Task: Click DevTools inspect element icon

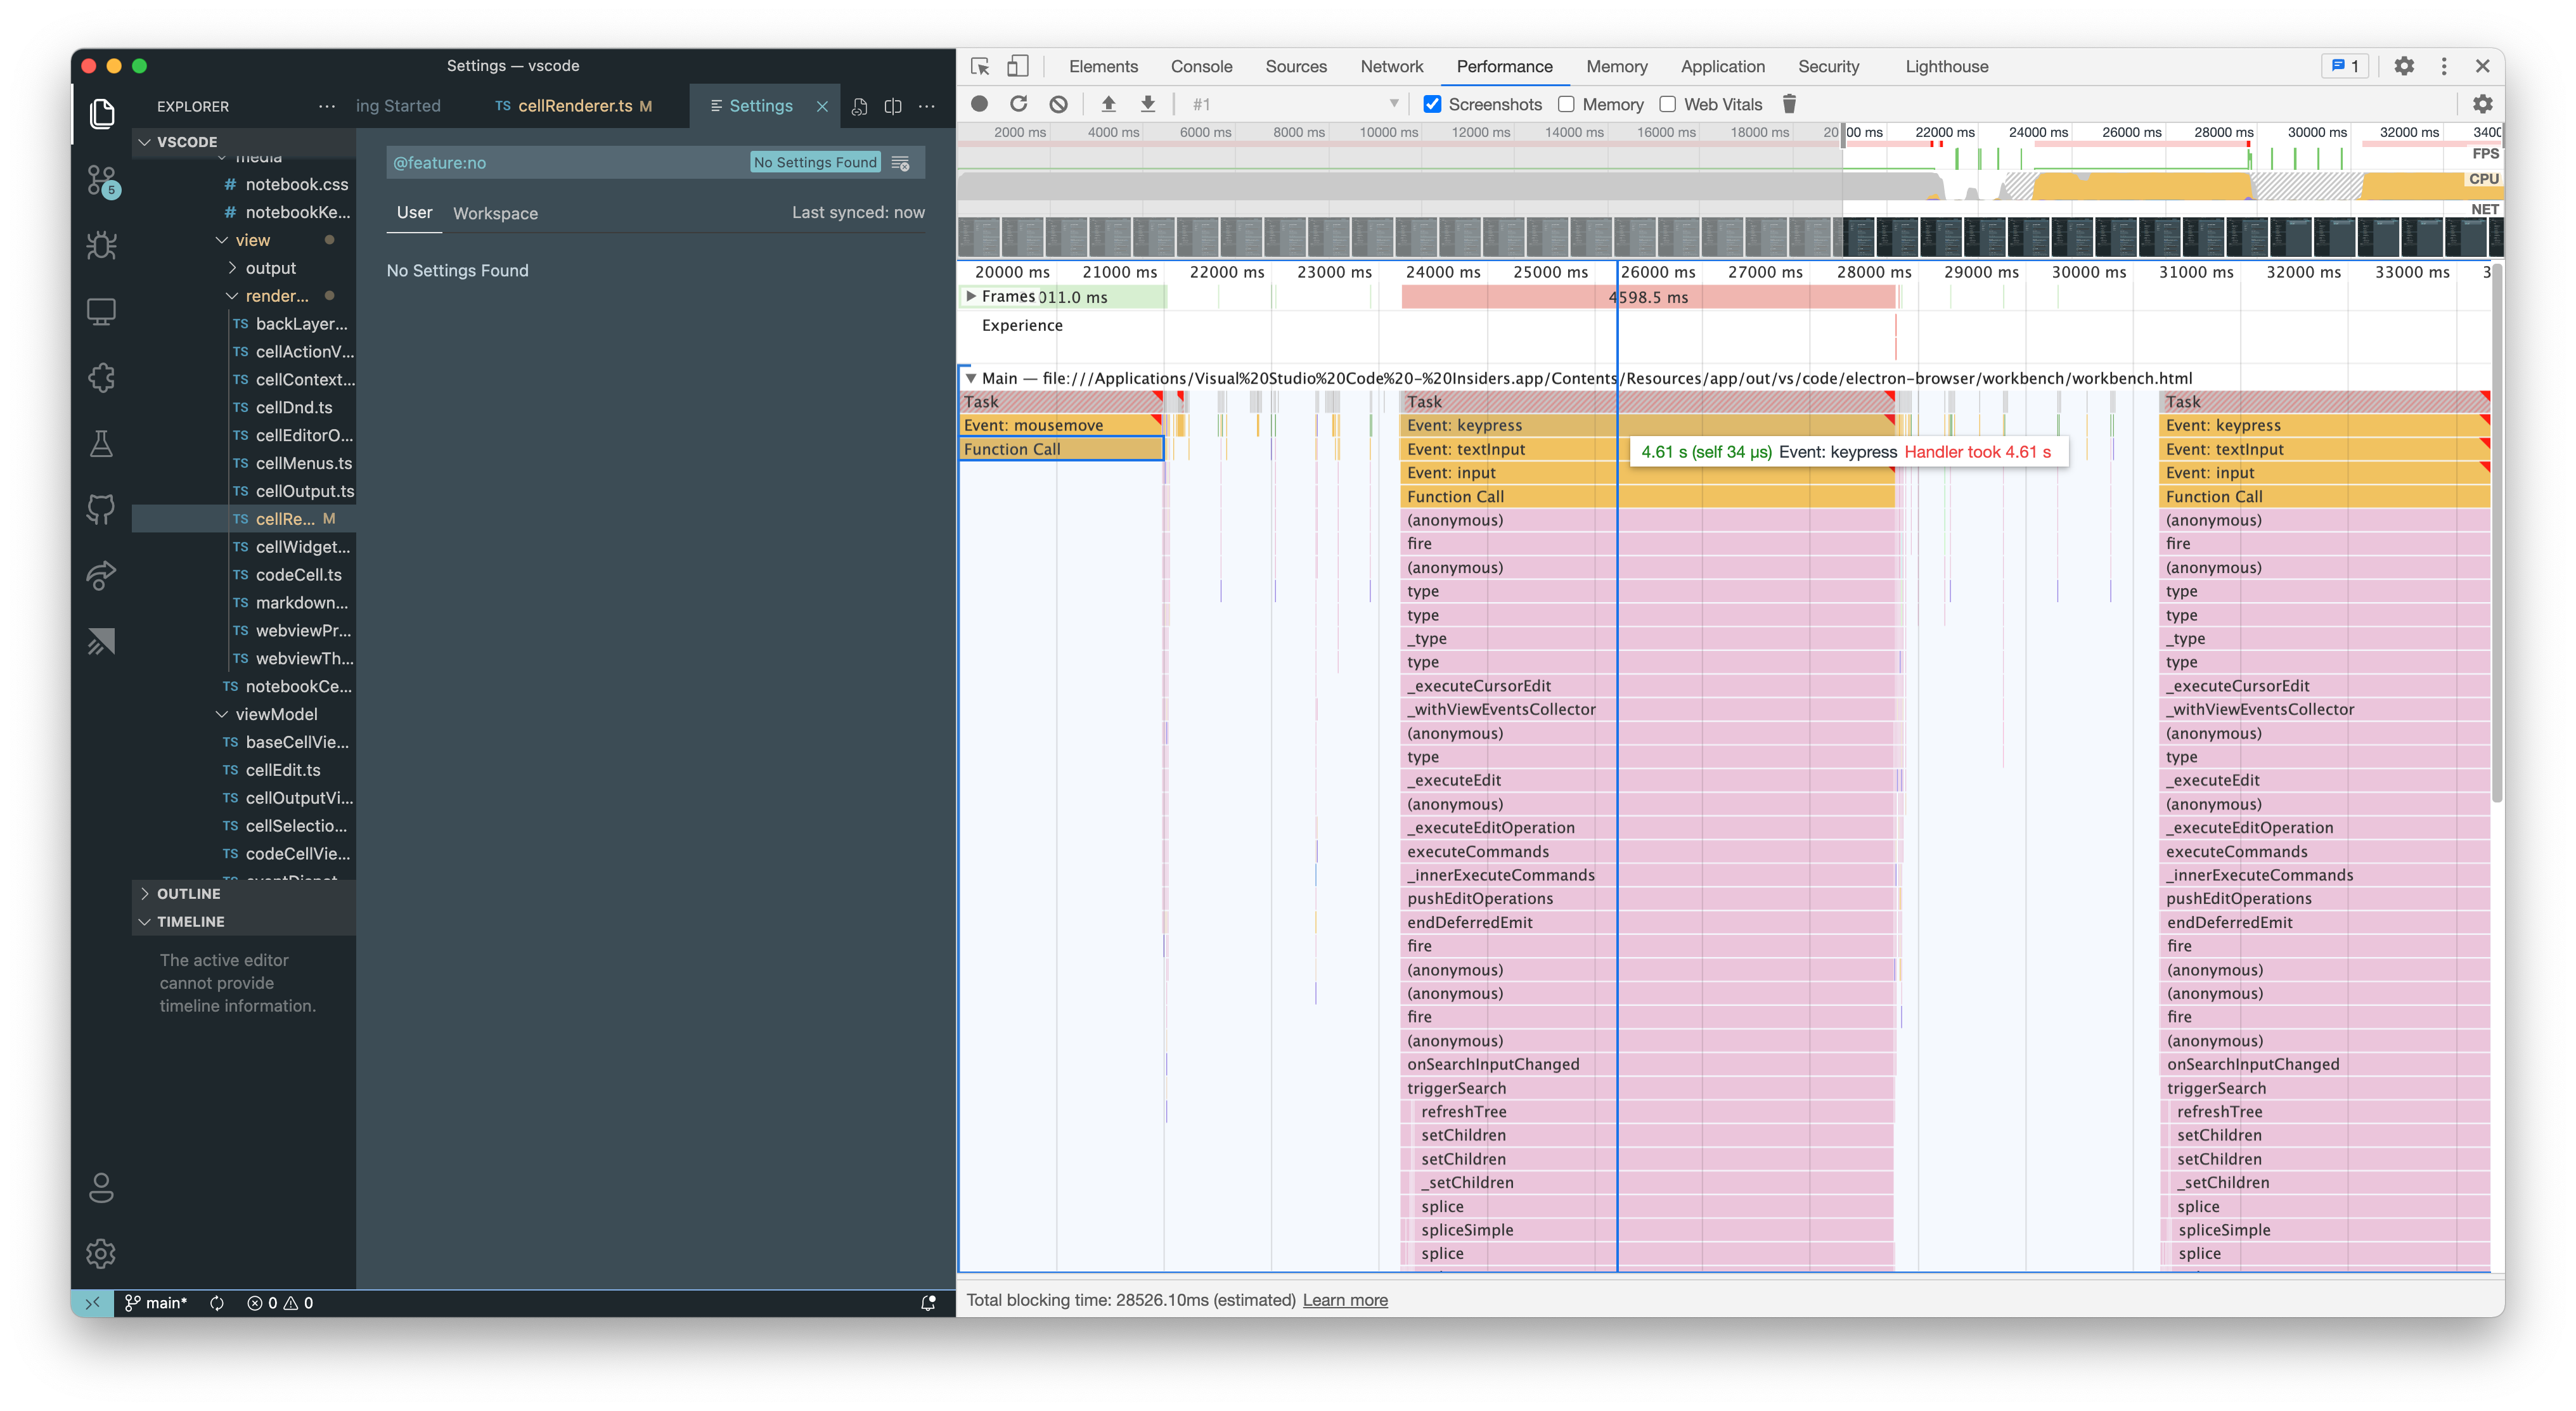Action: coord(980,66)
